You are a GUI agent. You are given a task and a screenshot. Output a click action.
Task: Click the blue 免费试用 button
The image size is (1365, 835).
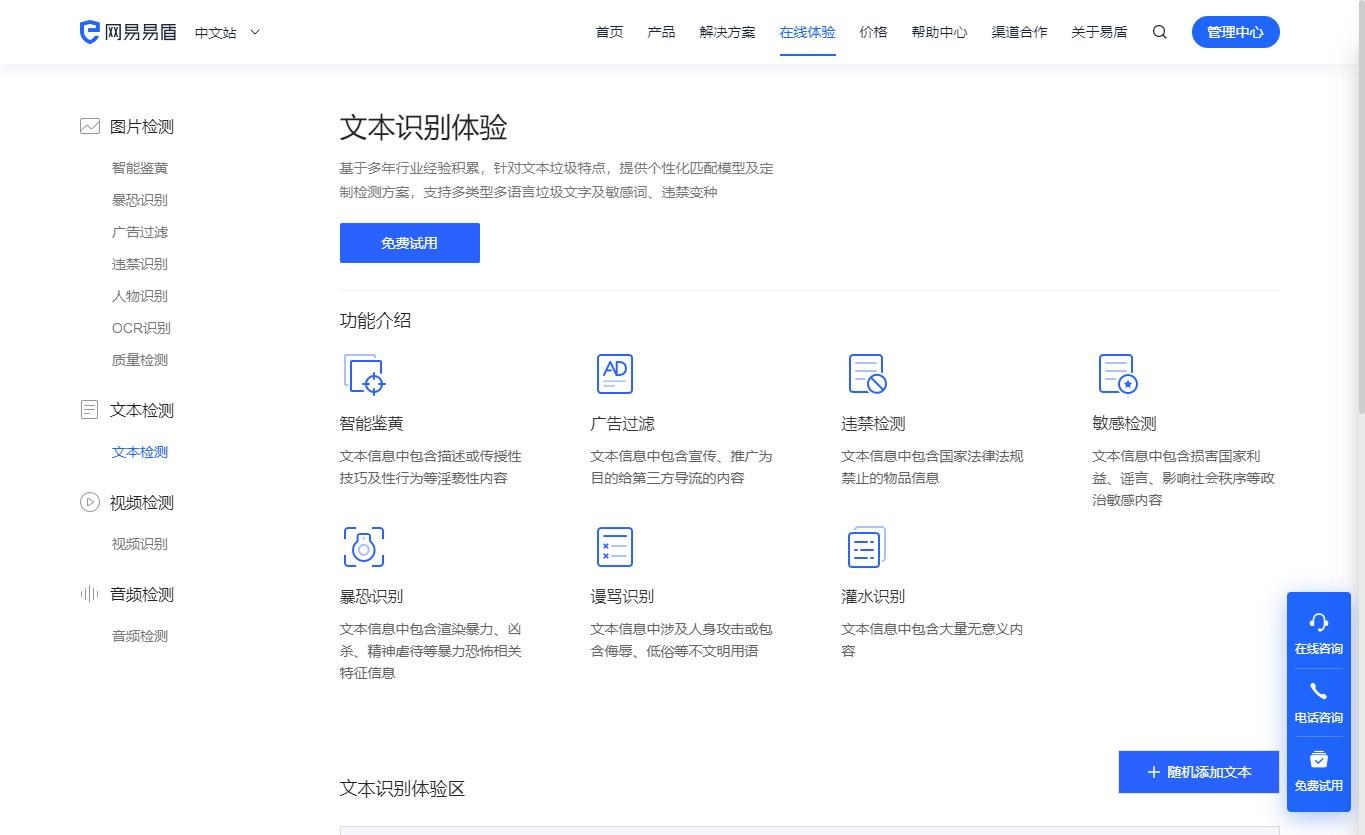click(x=409, y=243)
